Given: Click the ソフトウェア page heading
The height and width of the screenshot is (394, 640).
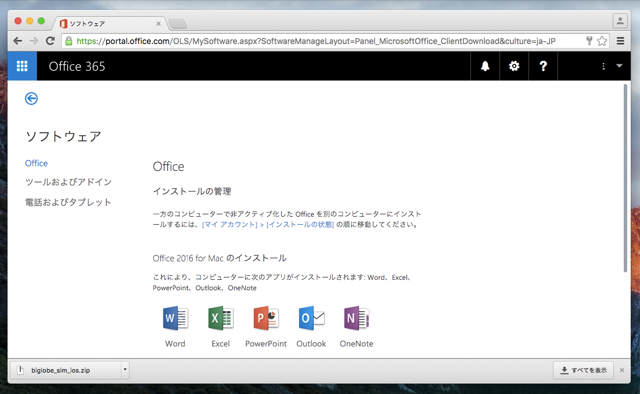Looking at the screenshot, I should tap(63, 136).
